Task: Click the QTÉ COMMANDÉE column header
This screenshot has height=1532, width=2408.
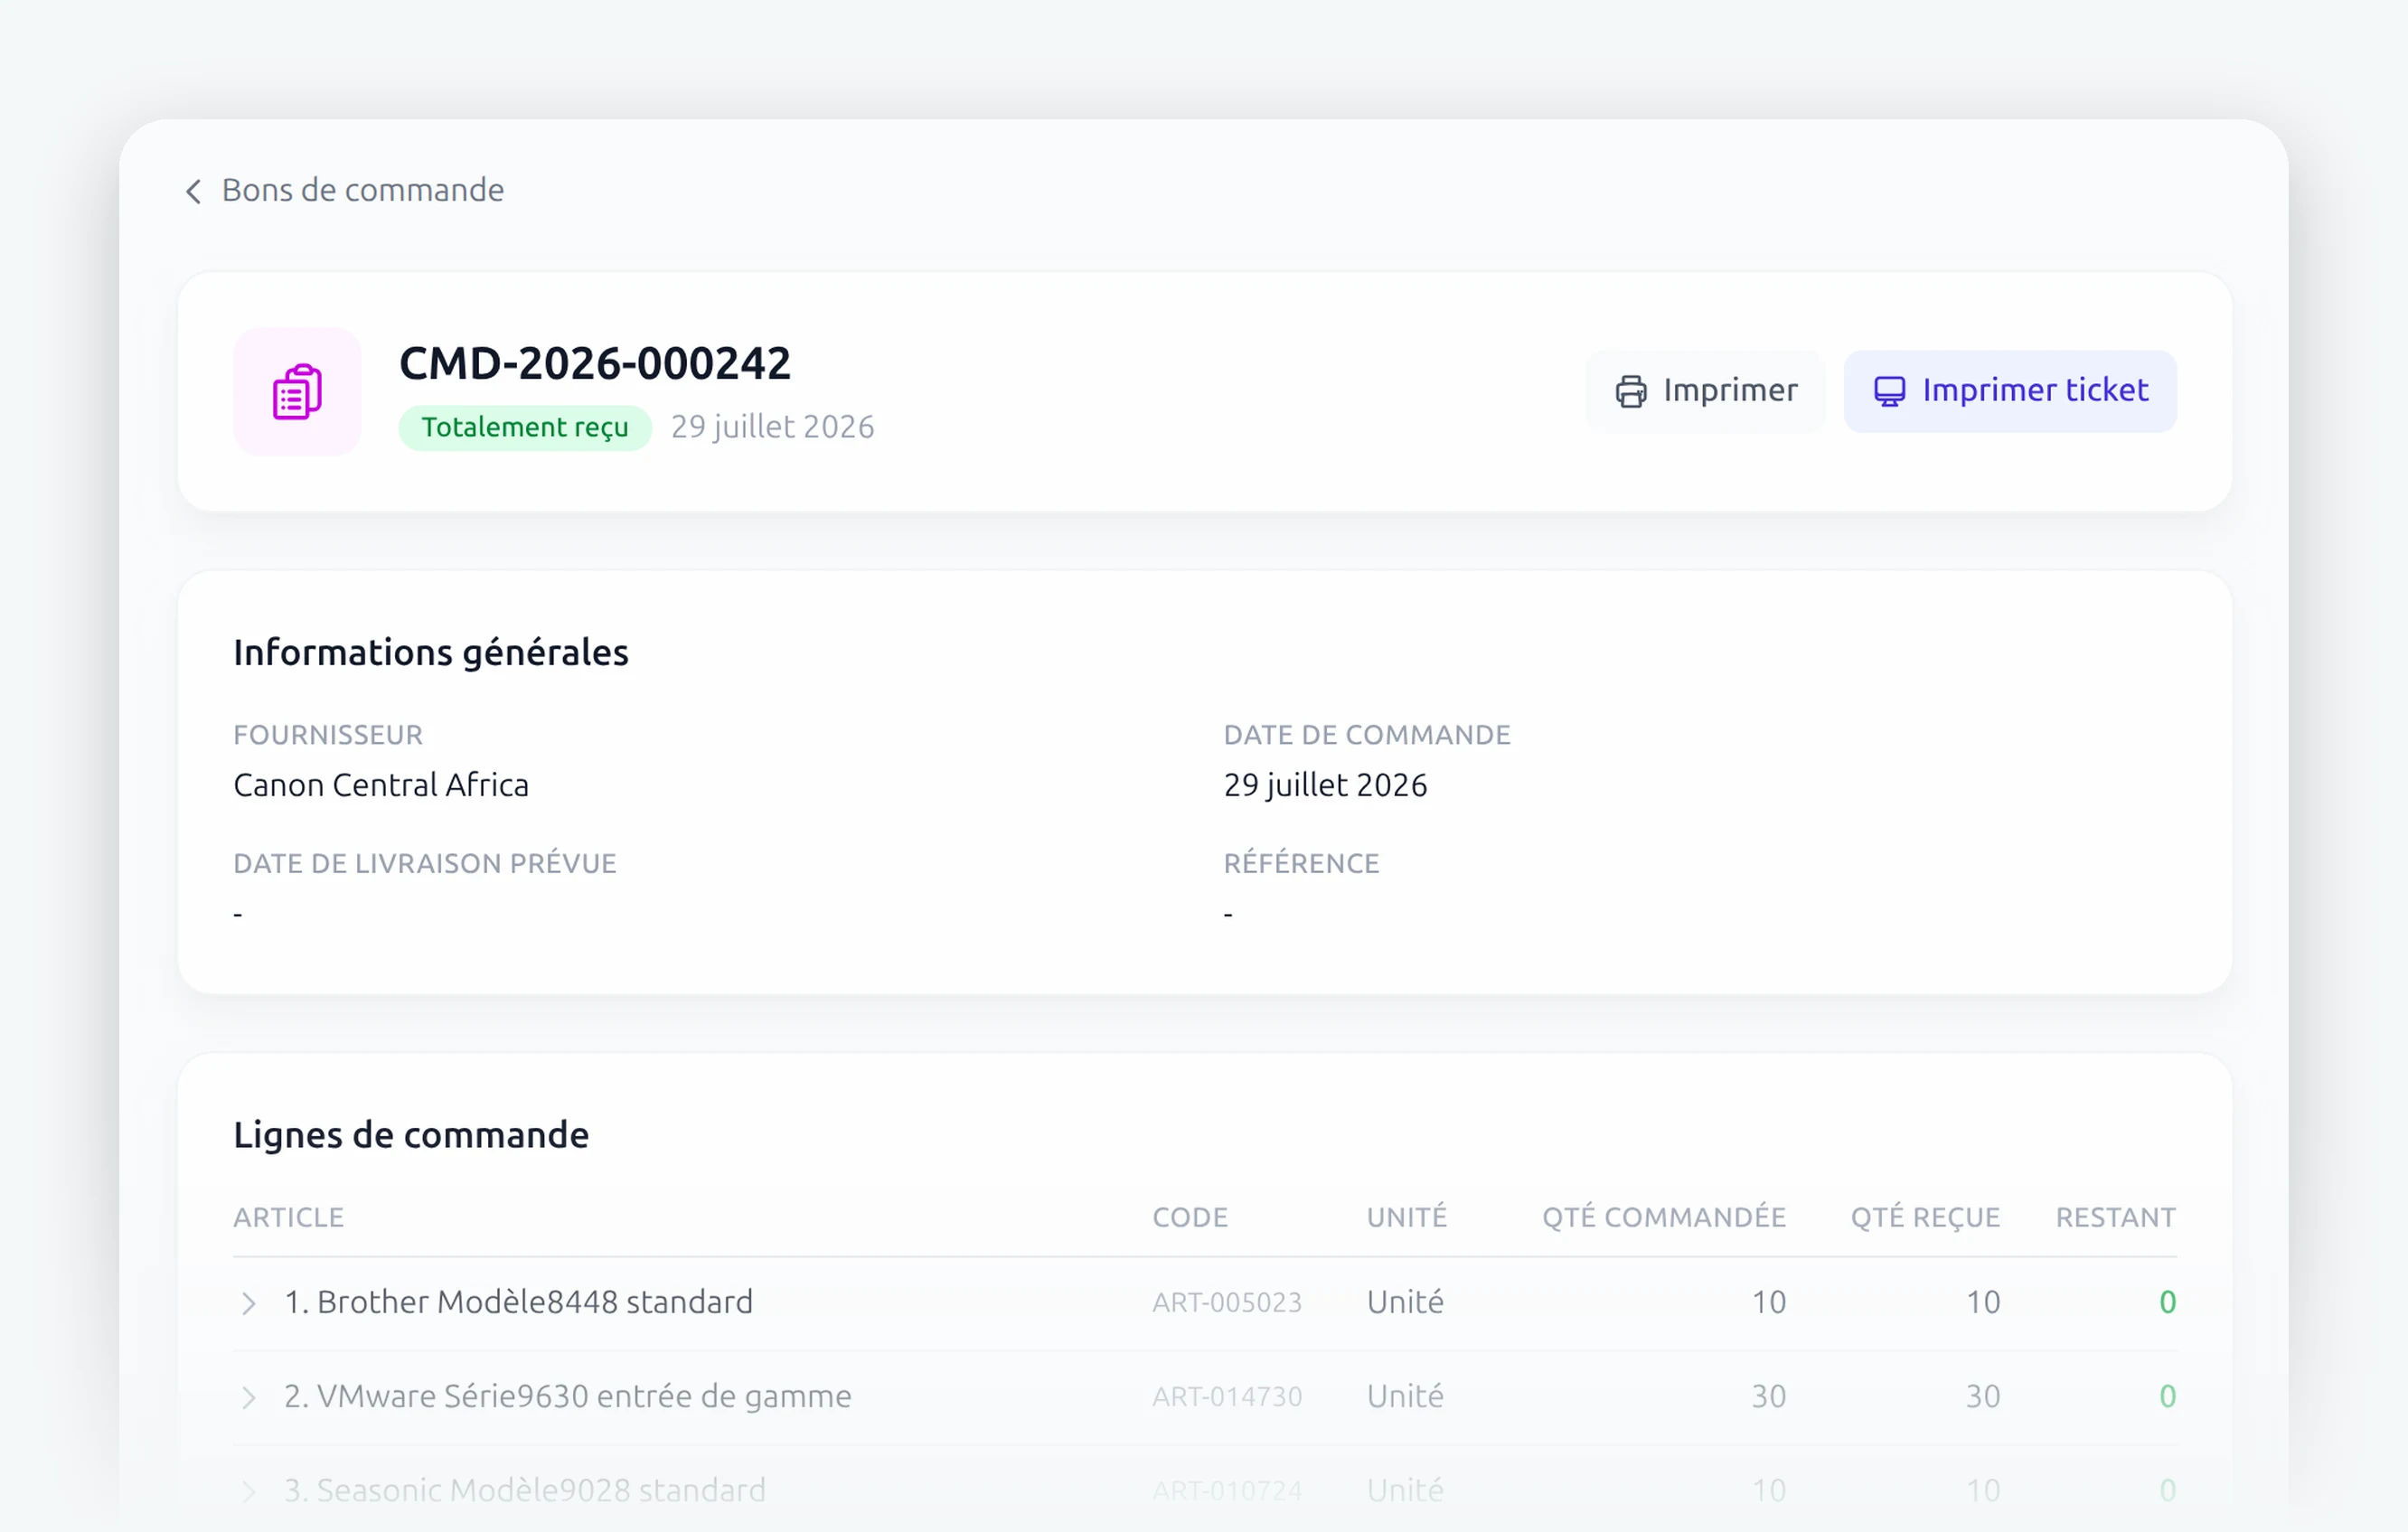Action: point(1664,1217)
